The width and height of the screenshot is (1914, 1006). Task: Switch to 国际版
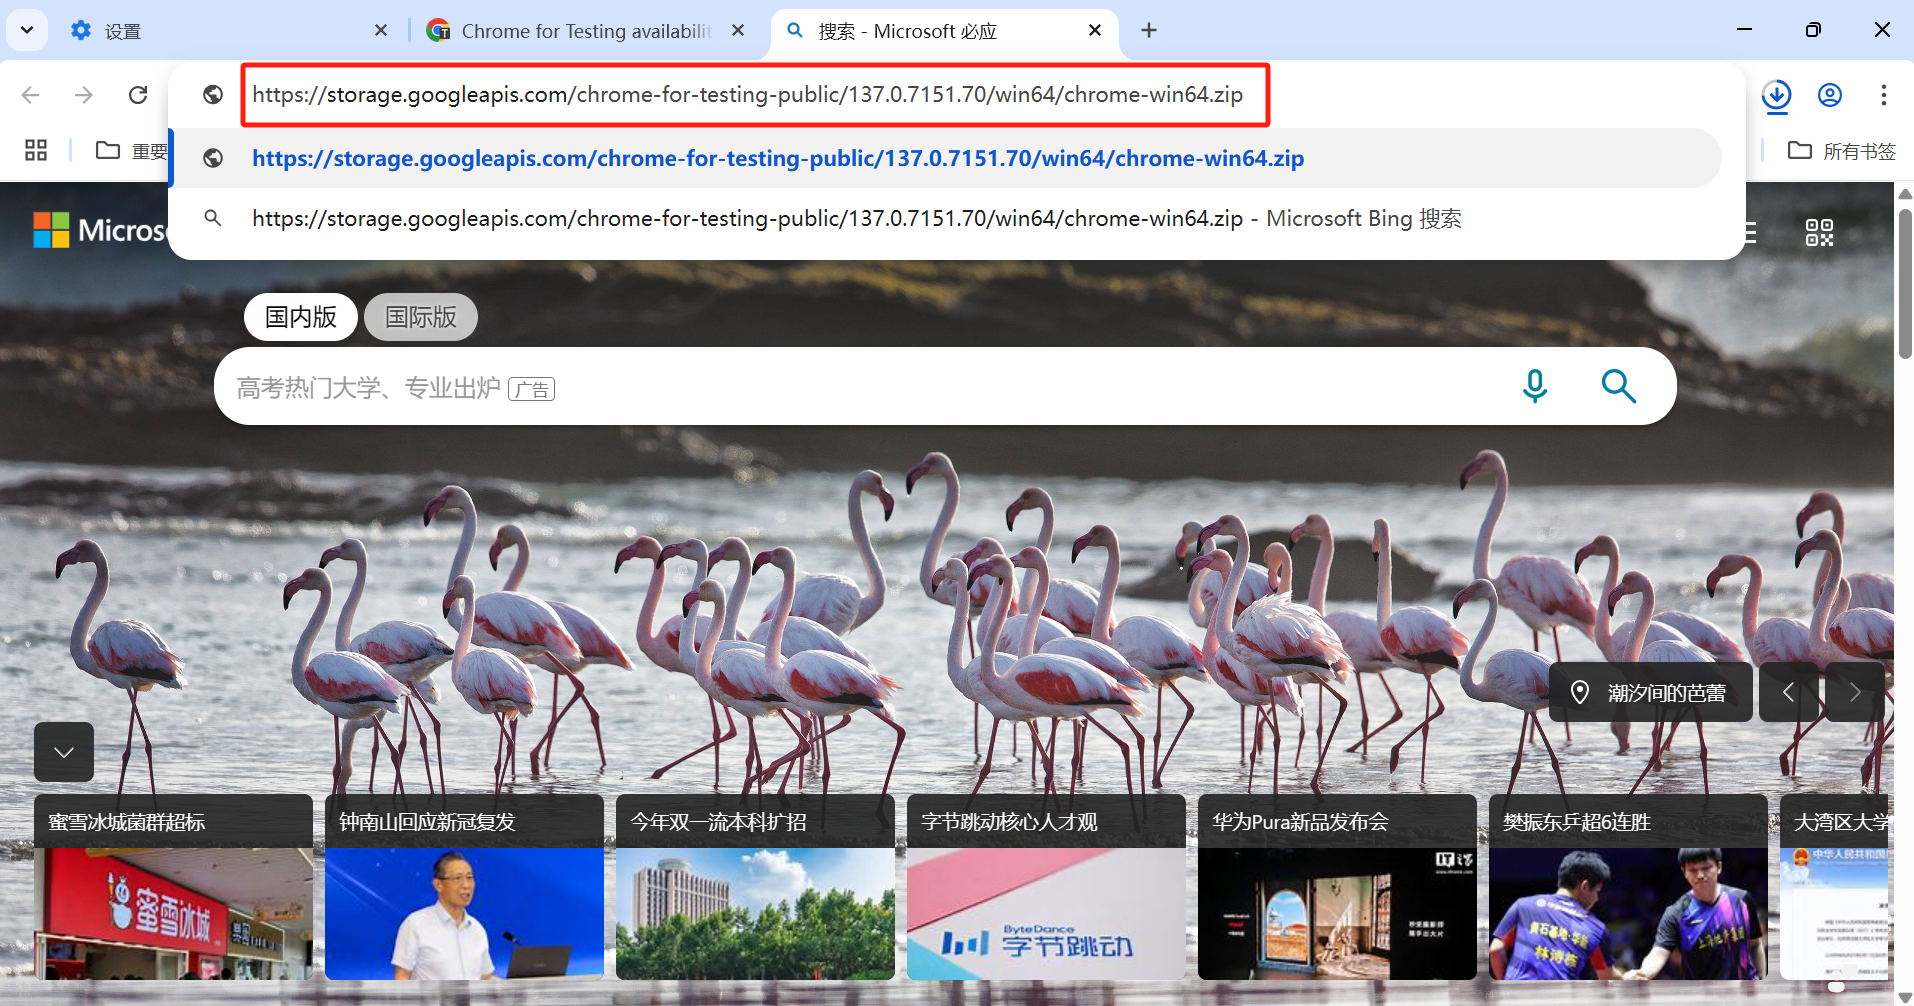[x=420, y=317]
